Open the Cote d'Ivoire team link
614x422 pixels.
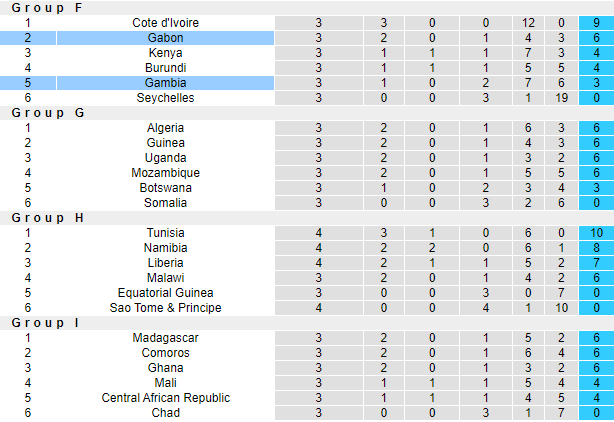click(x=165, y=23)
